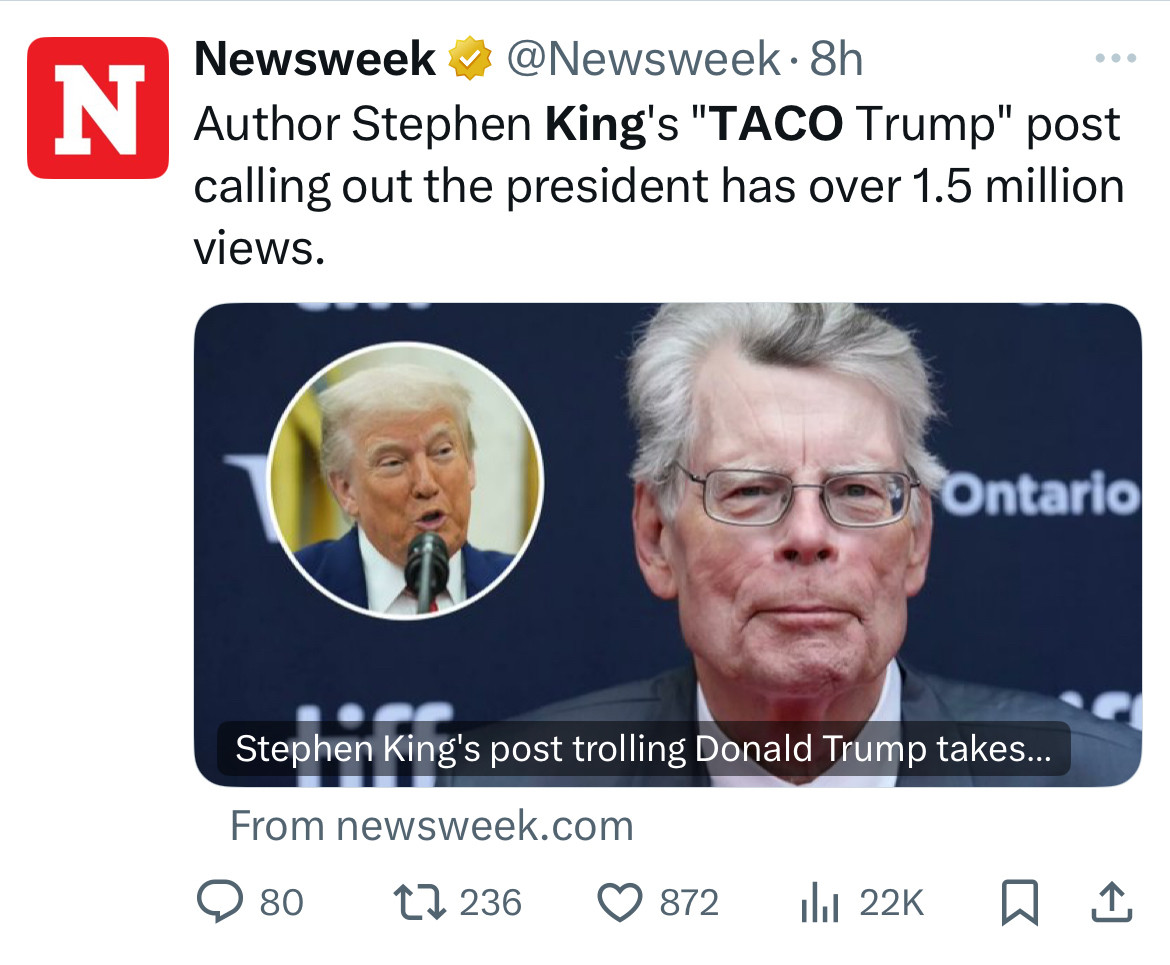The image size is (1170, 965).
Task: Click the 872 likes count
Action: pyautogui.click(x=689, y=902)
